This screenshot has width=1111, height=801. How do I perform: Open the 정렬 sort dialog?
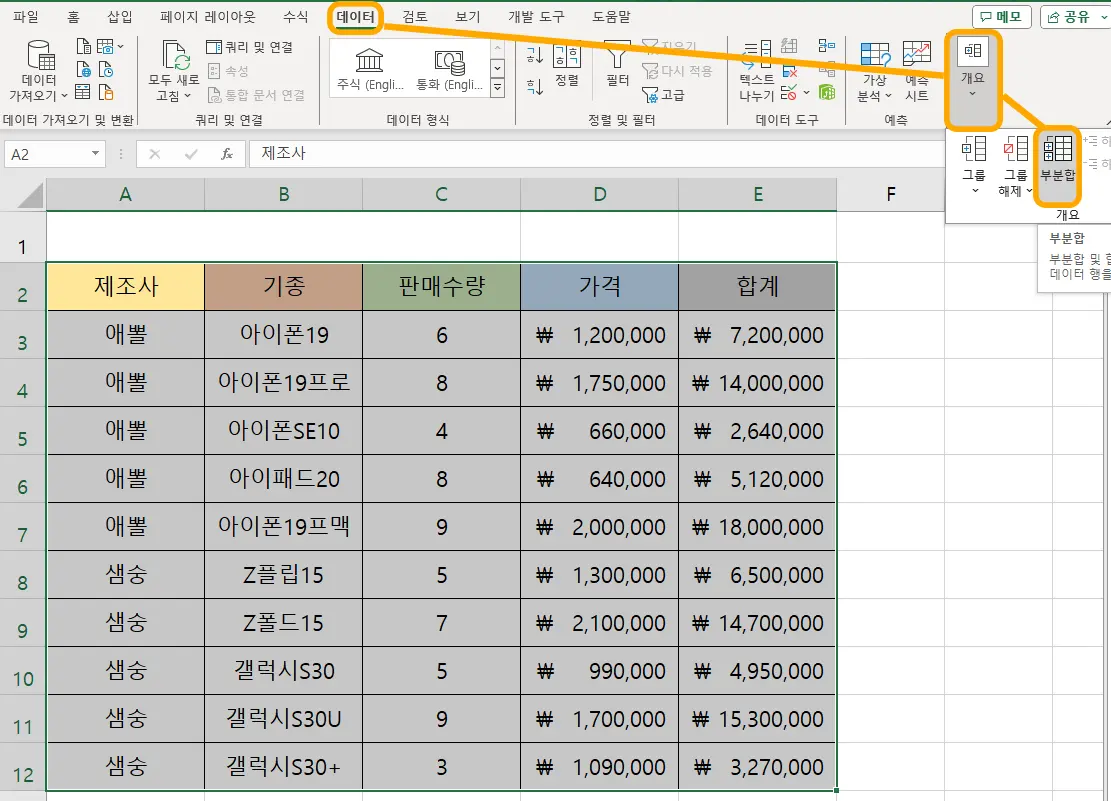pyautogui.click(x=567, y=65)
